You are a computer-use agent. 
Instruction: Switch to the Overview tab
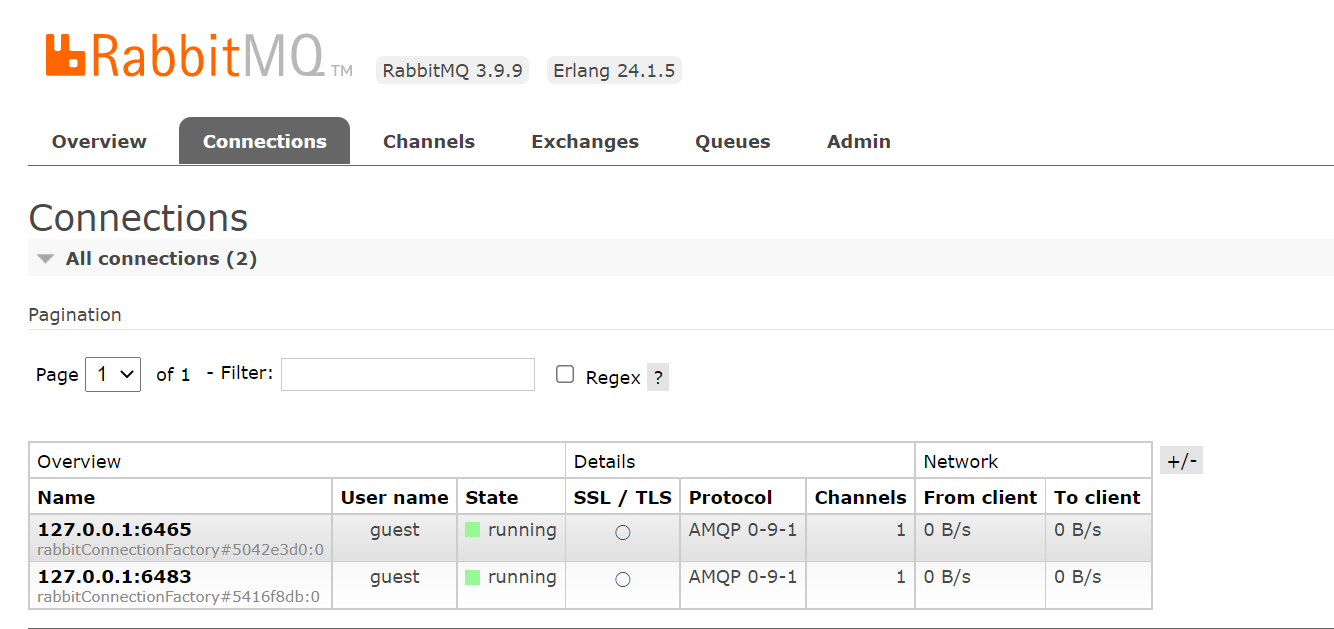99,142
